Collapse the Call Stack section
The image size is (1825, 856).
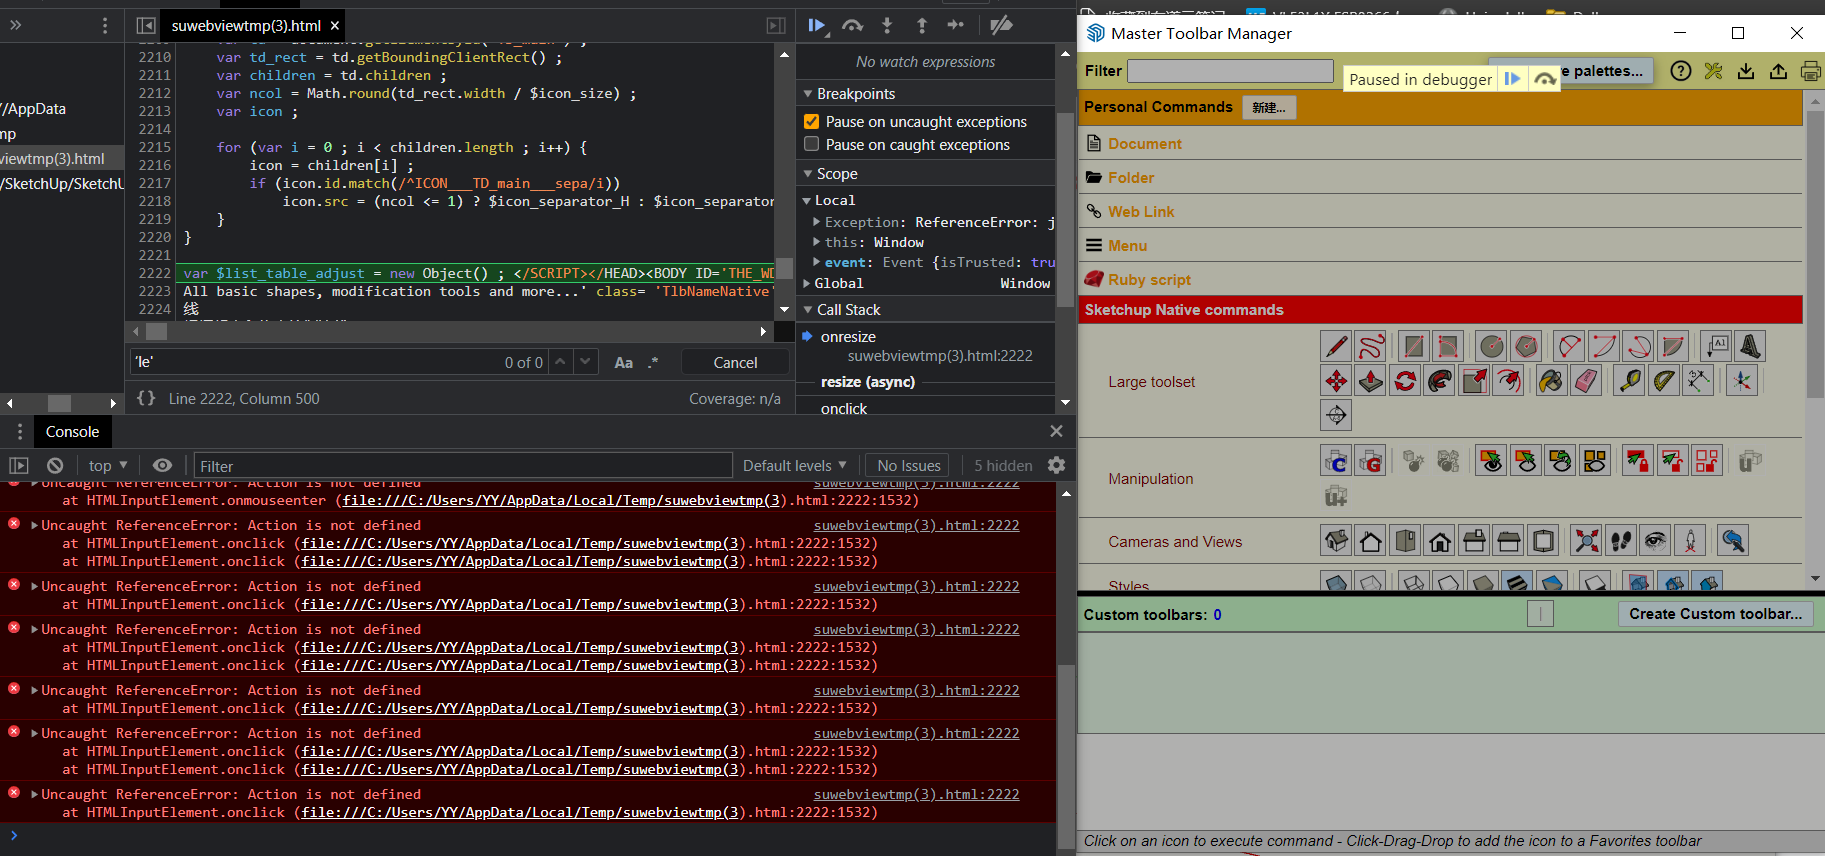(x=808, y=310)
